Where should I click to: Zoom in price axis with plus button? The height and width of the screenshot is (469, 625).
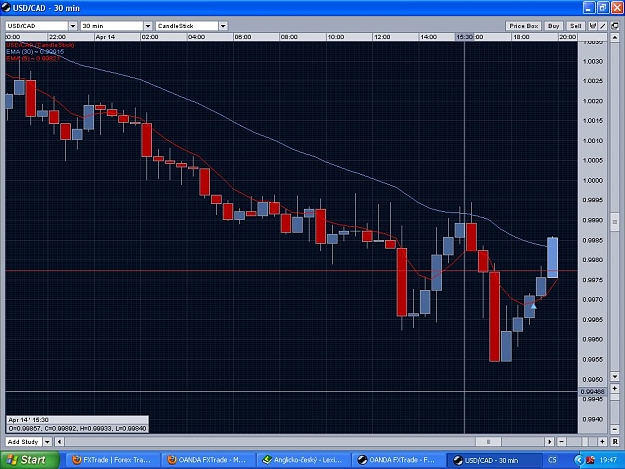614,388
